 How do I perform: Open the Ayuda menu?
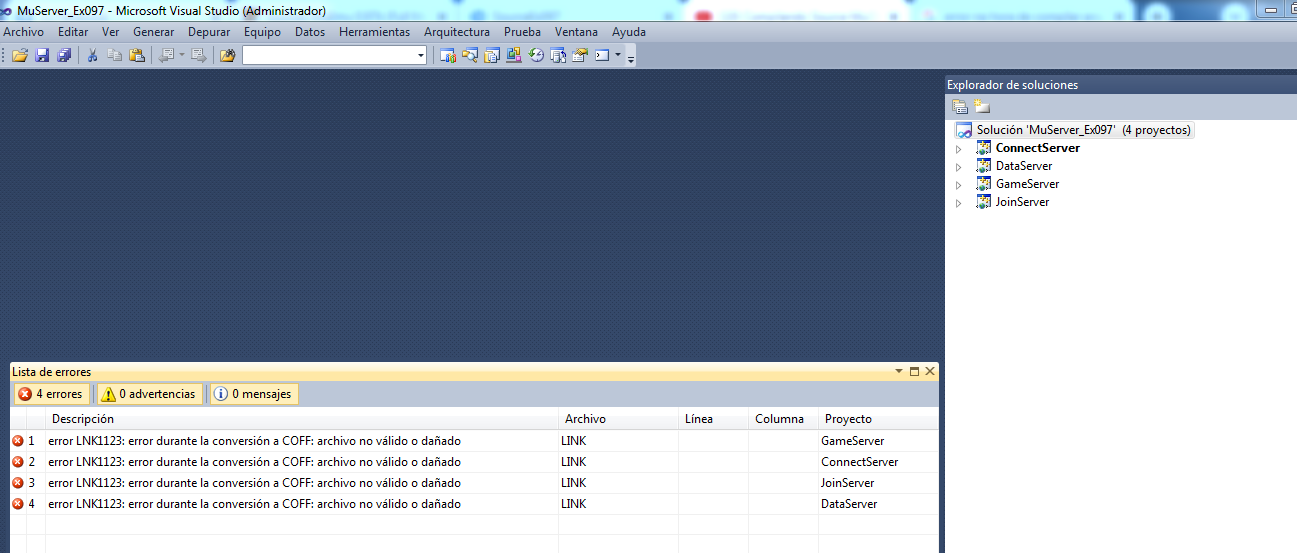629,32
